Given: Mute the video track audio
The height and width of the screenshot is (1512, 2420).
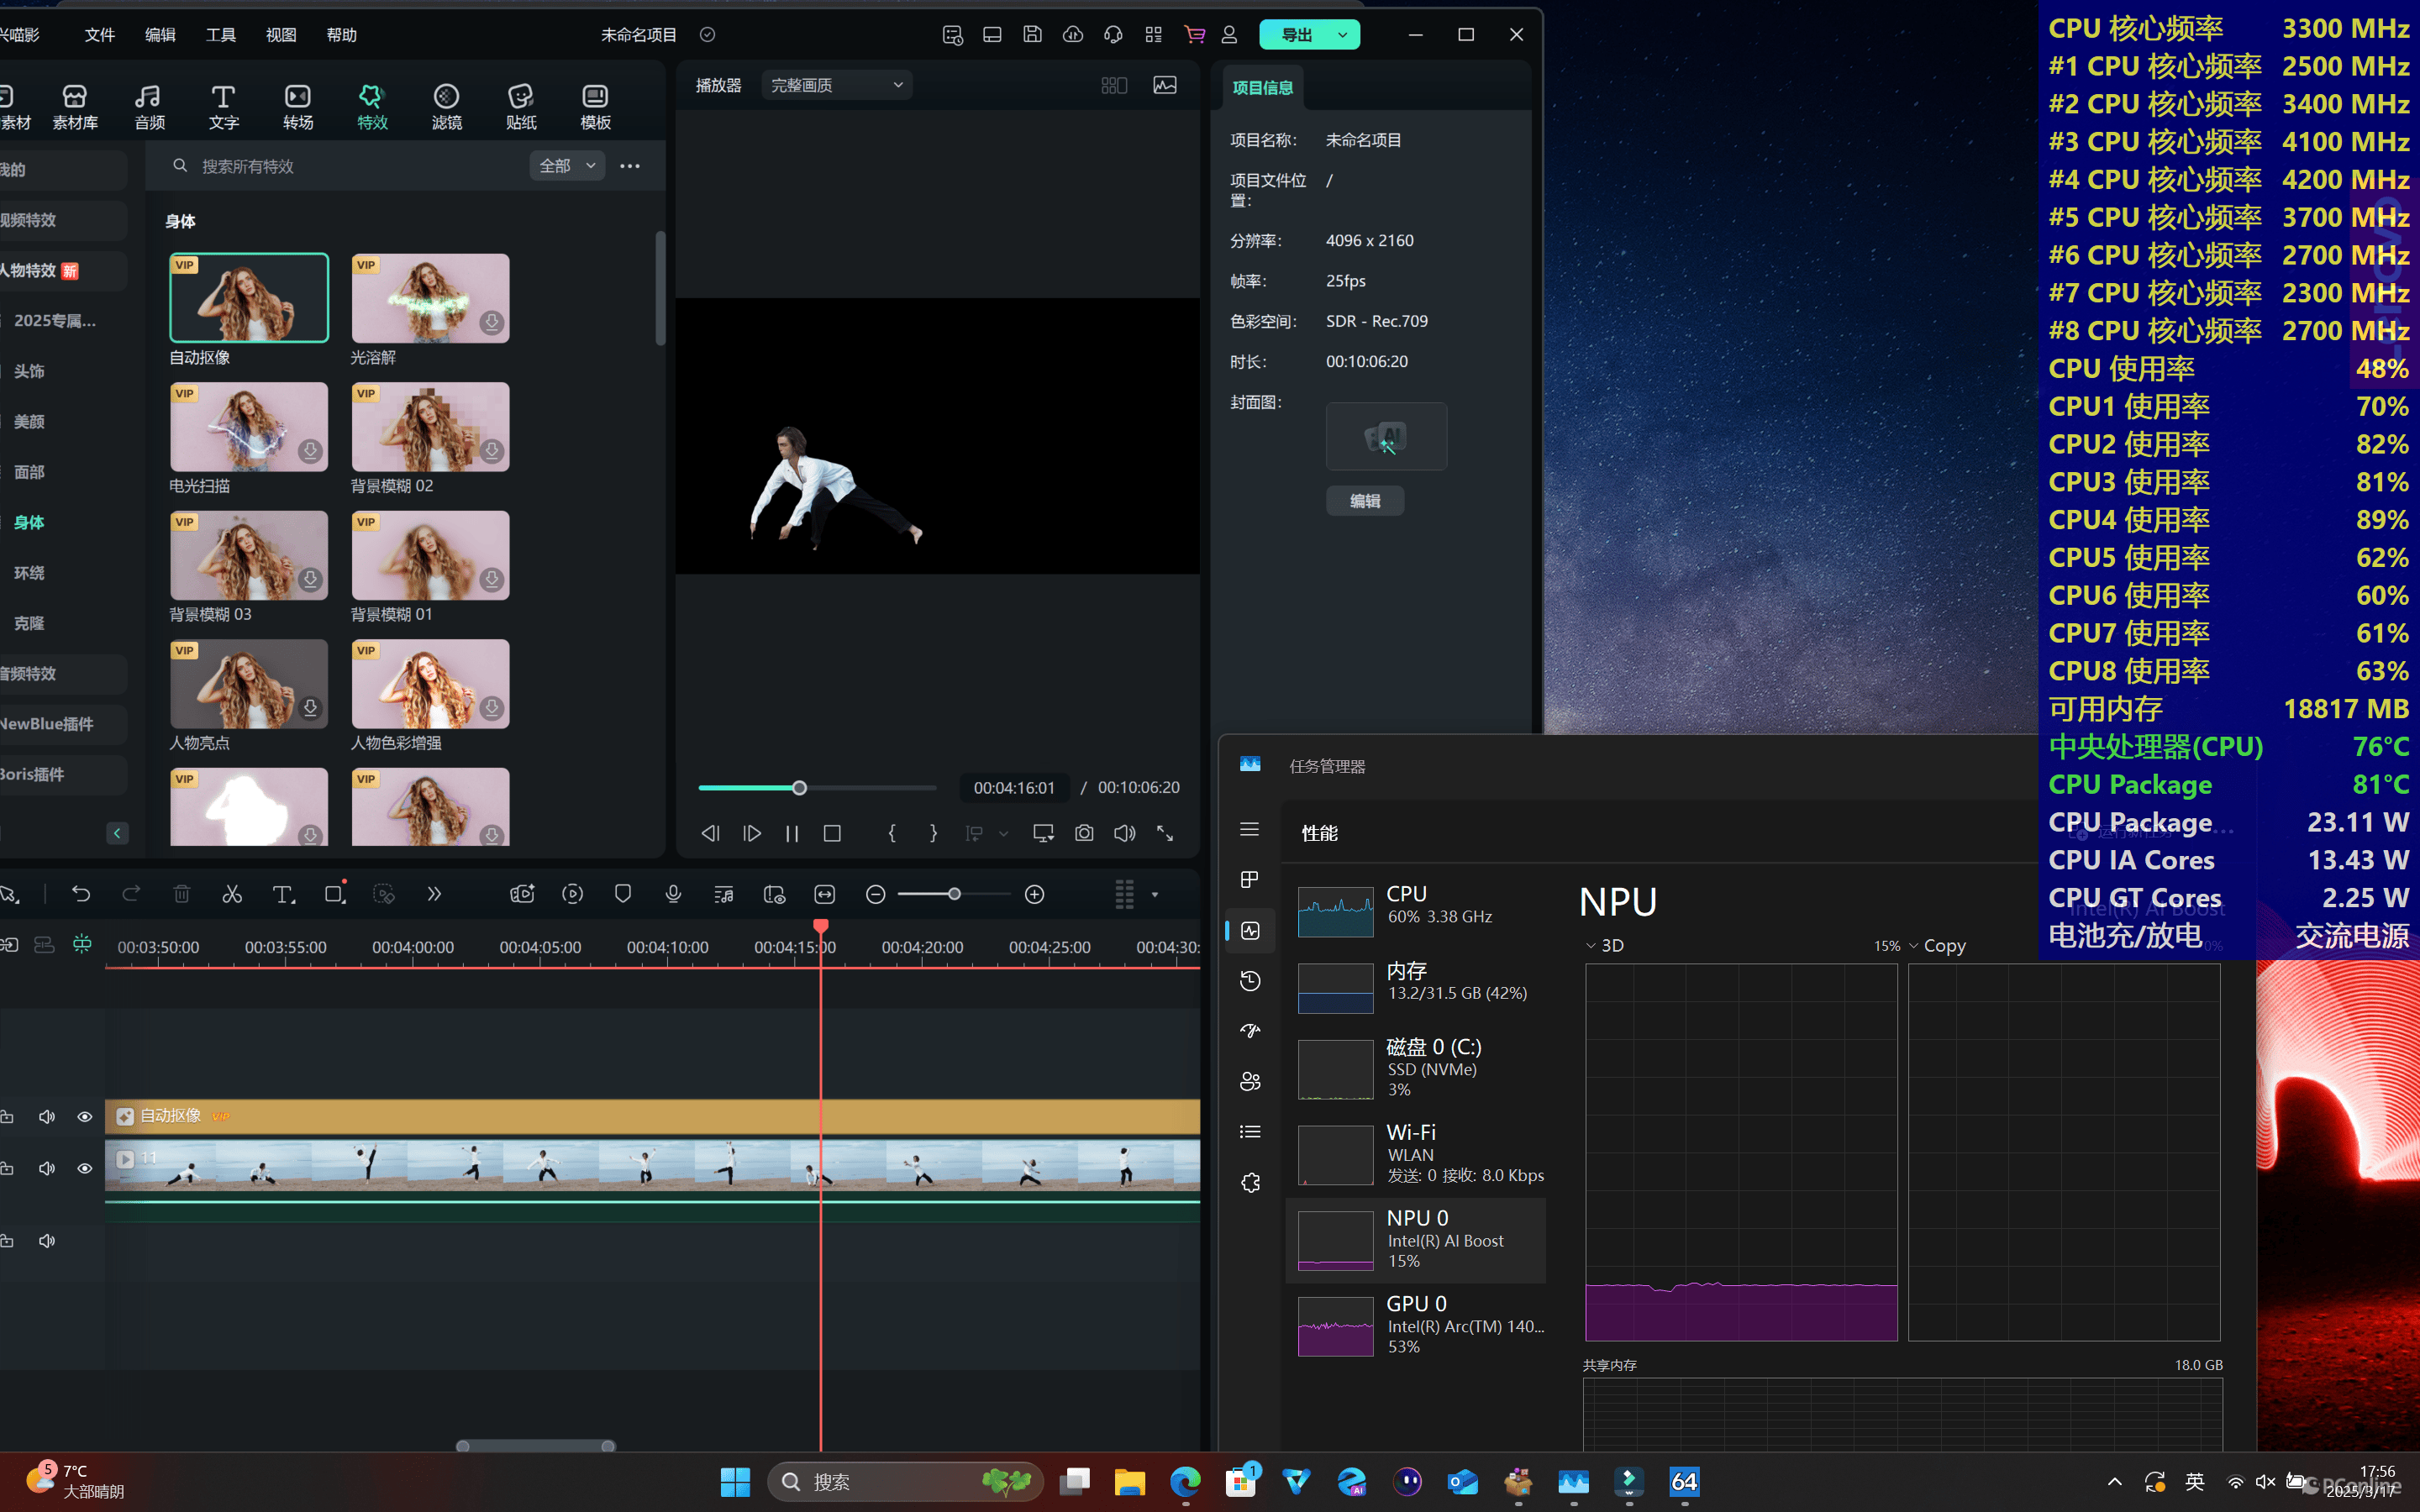Looking at the screenshot, I should pos(47,1168).
